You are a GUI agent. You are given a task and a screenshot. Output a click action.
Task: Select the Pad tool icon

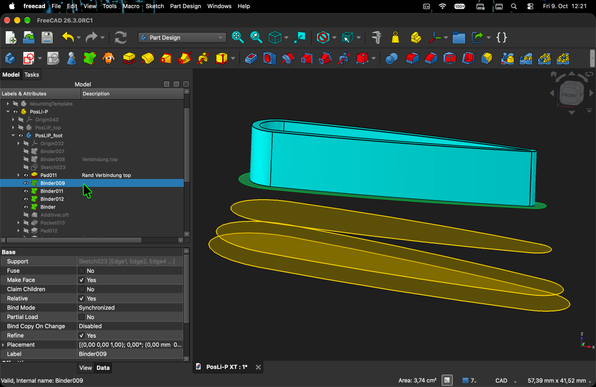129,59
